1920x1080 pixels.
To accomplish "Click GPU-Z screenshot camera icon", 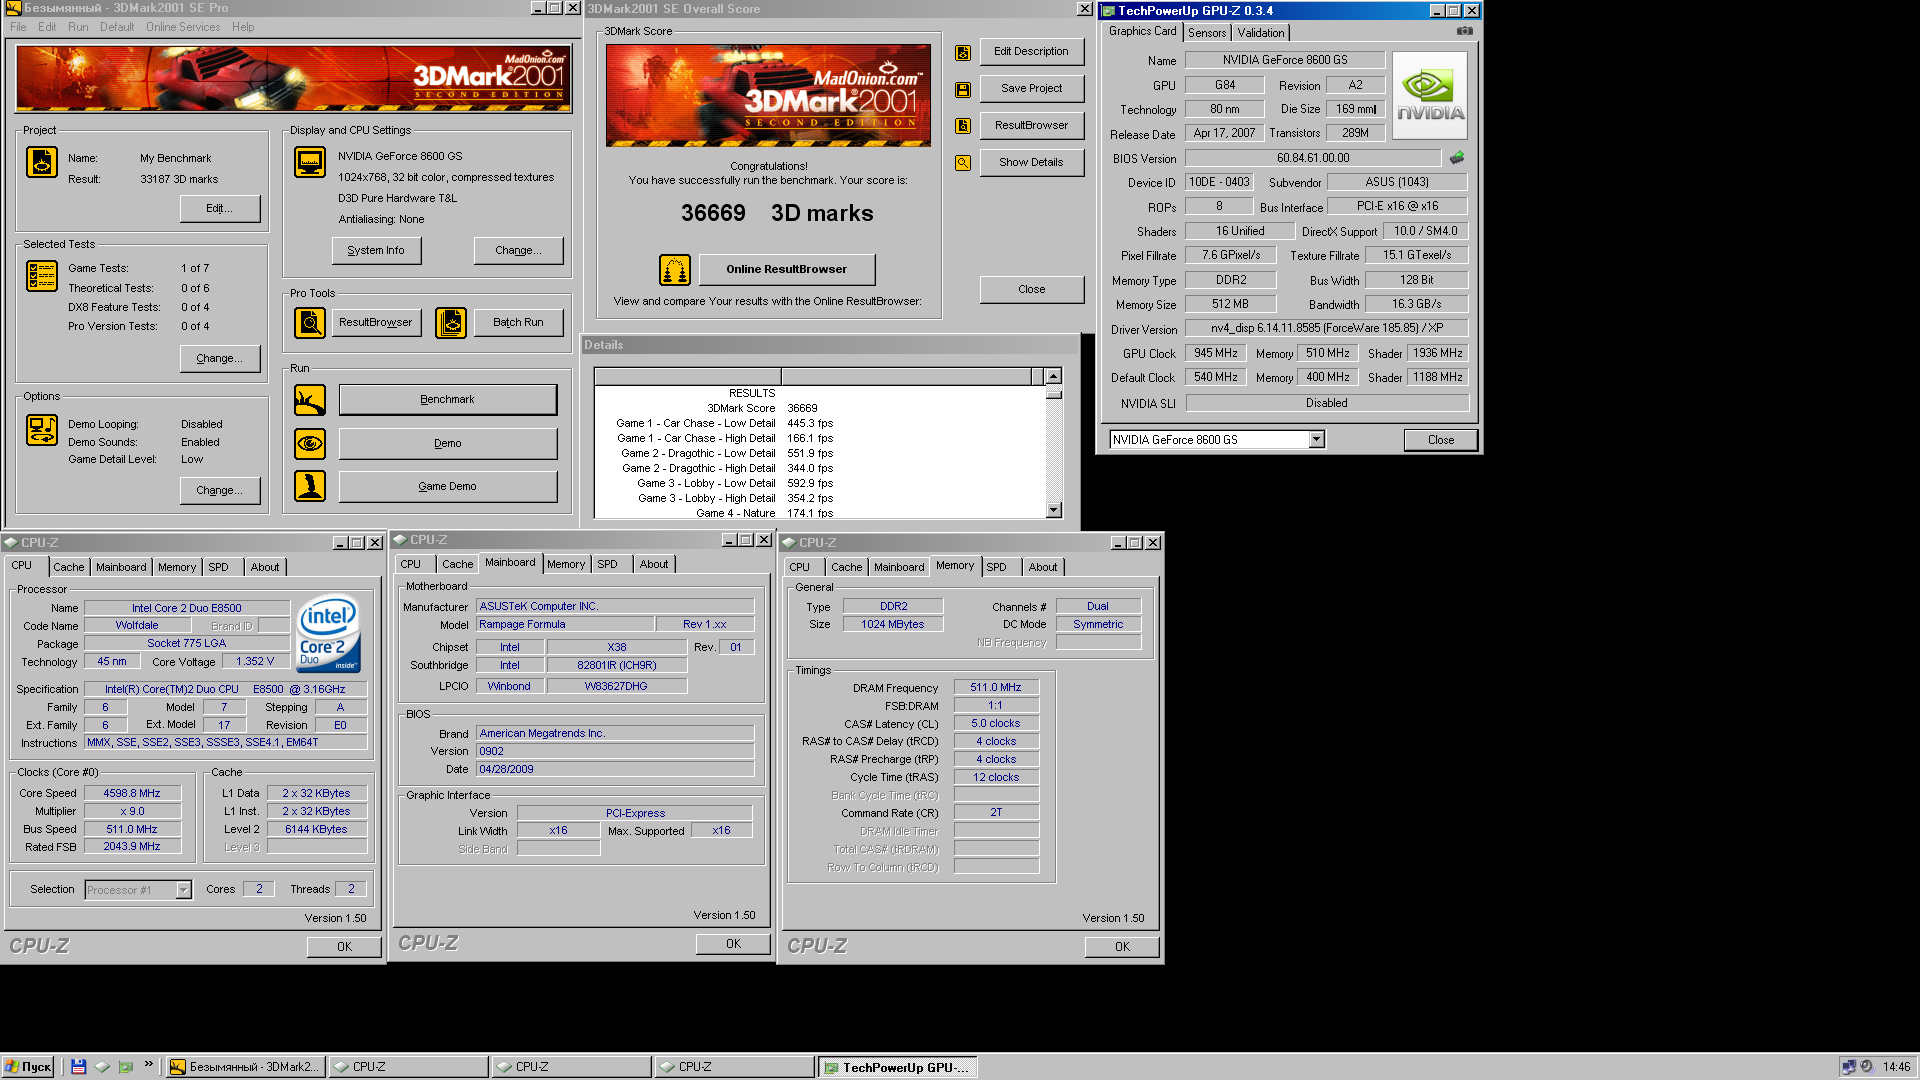I will point(1465,31).
